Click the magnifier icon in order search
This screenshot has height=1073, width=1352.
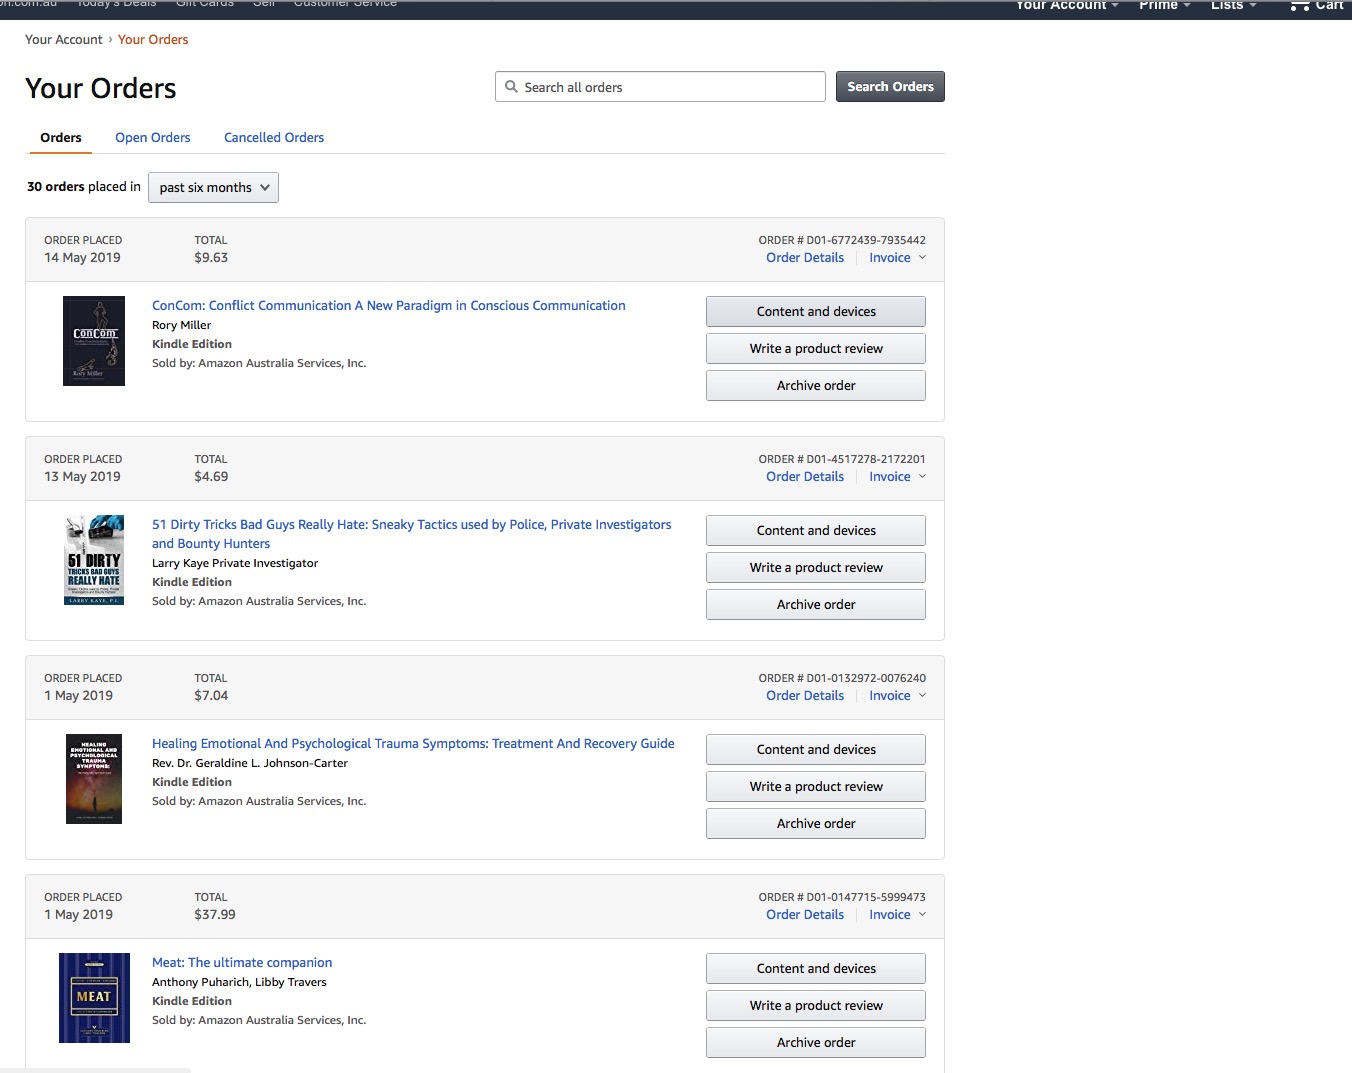point(511,87)
